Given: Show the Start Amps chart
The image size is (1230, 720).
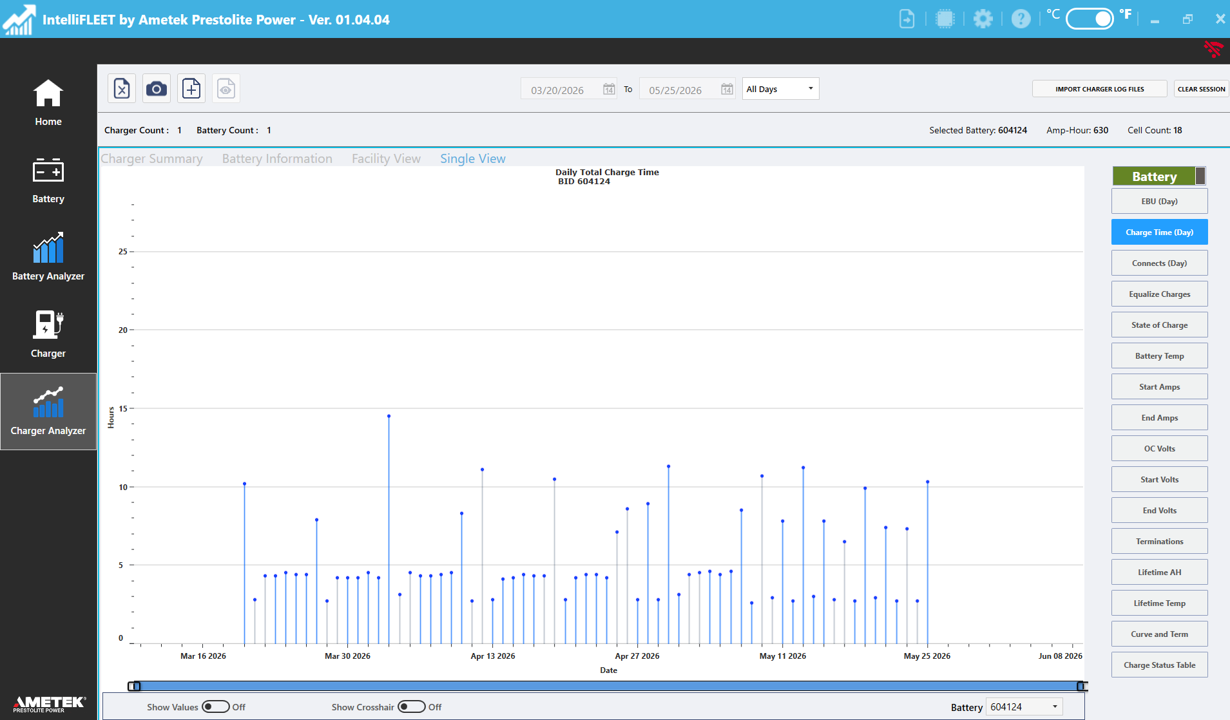Looking at the screenshot, I should tap(1159, 387).
